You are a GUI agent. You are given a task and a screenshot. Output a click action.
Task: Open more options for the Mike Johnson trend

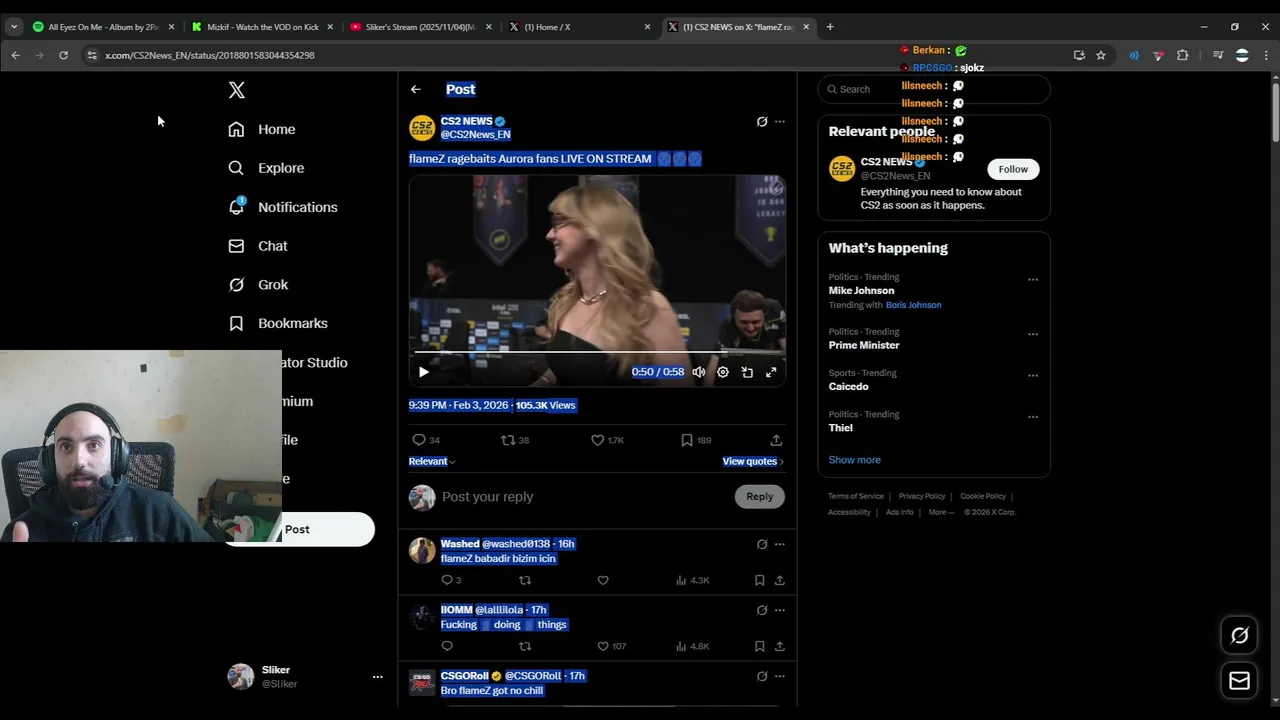tap(1033, 280)
